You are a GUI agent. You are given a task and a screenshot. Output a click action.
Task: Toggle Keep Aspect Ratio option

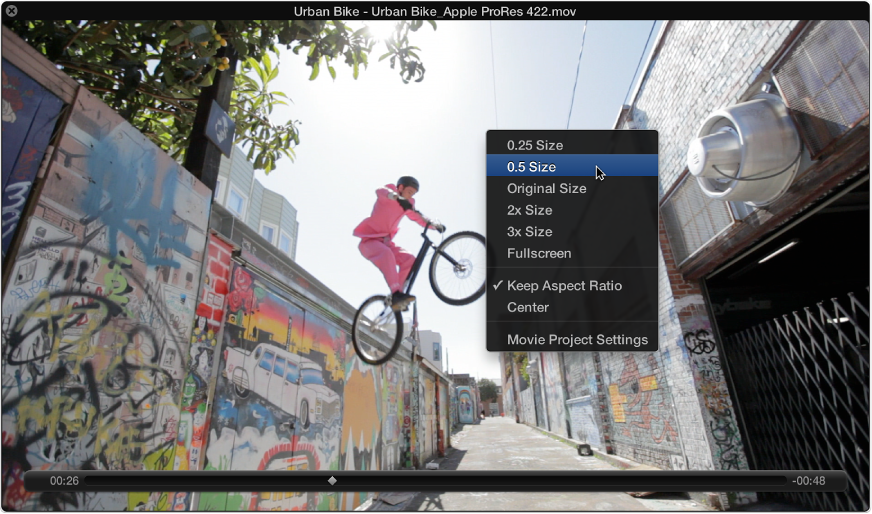click(x=572, y=286)
